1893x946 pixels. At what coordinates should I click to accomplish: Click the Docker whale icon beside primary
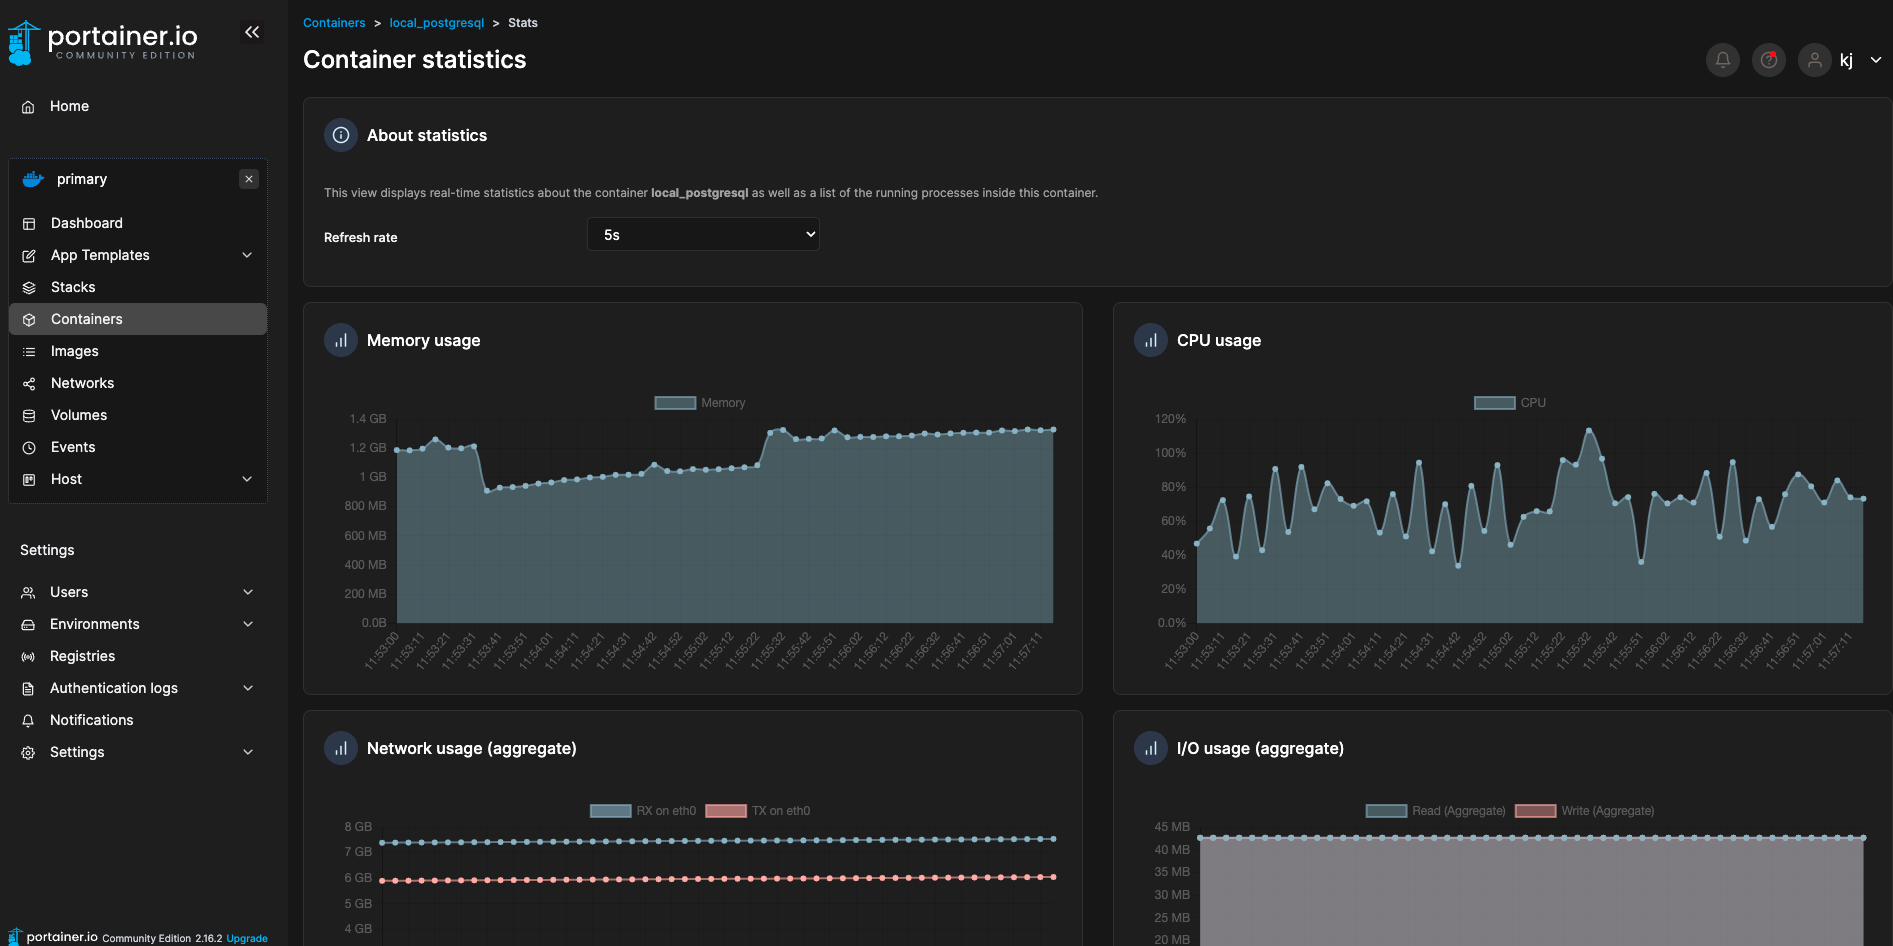click(33, 179)
